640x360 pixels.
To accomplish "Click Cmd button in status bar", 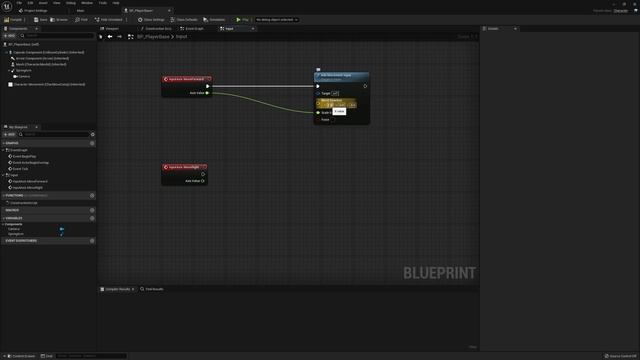I will (47, 356).
